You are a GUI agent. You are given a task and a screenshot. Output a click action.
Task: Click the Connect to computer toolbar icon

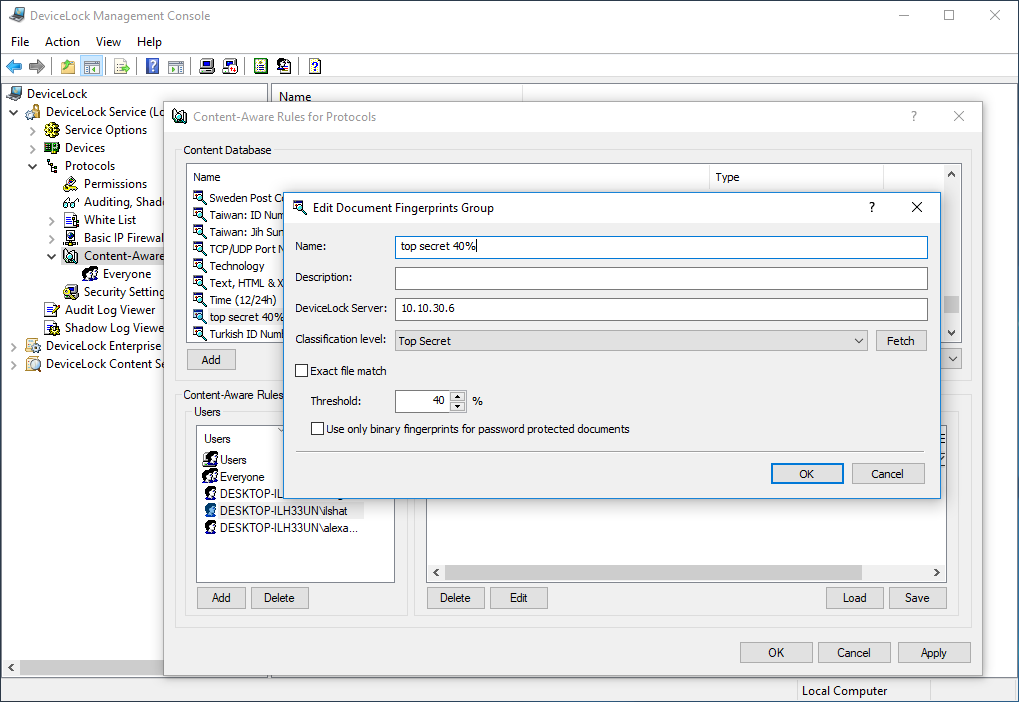[207, 66]
